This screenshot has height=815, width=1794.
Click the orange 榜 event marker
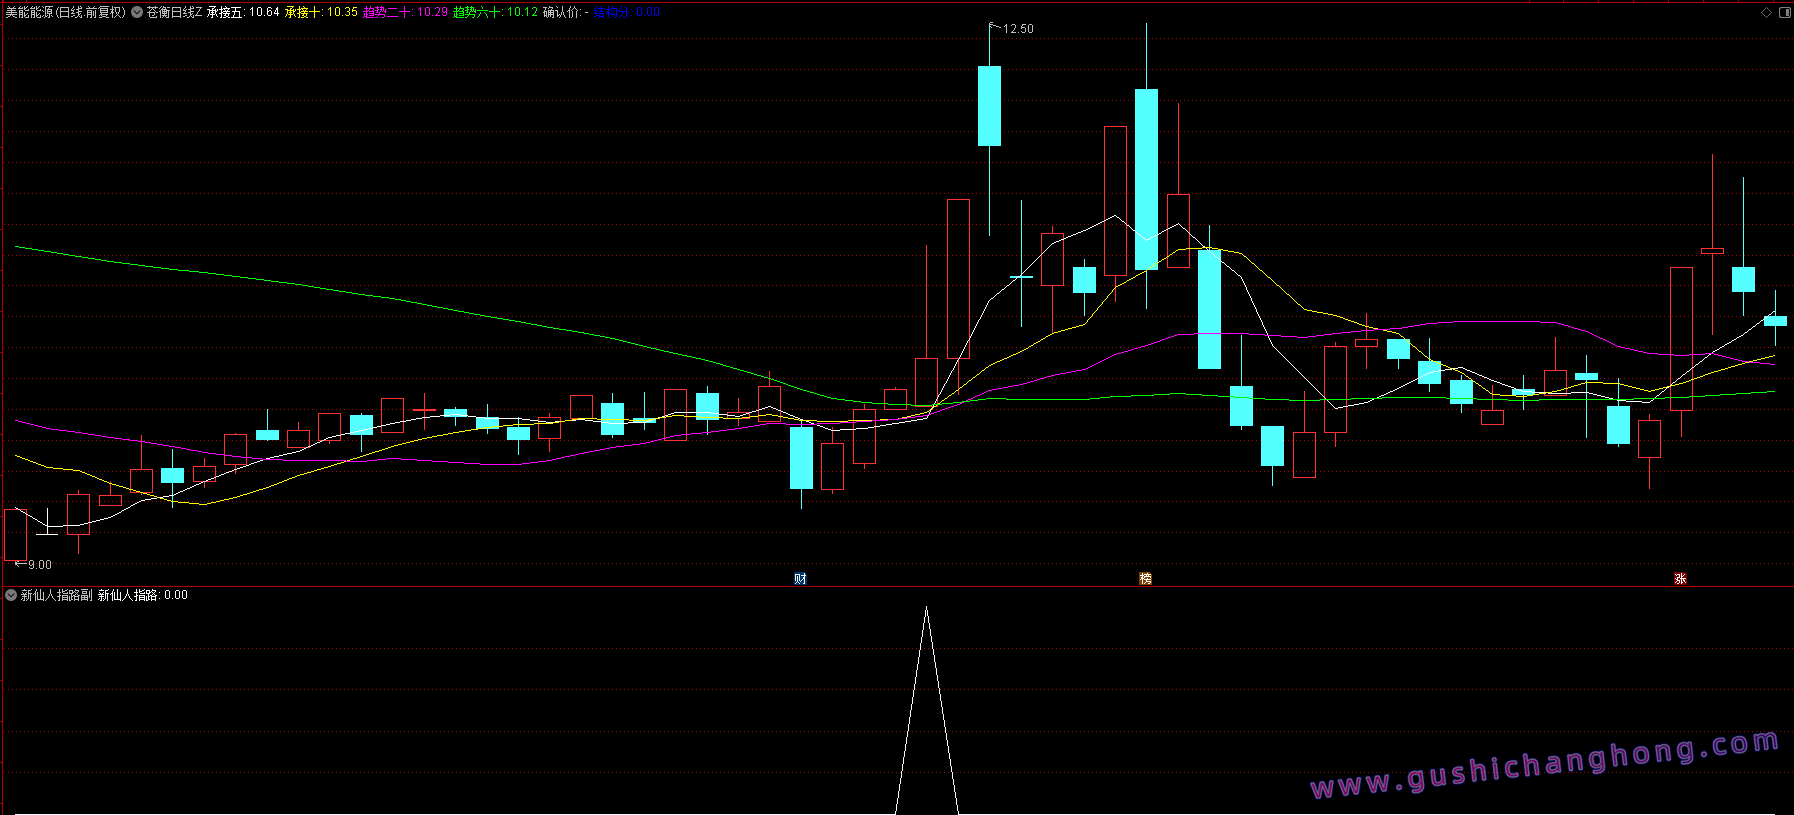point(1145,579)
